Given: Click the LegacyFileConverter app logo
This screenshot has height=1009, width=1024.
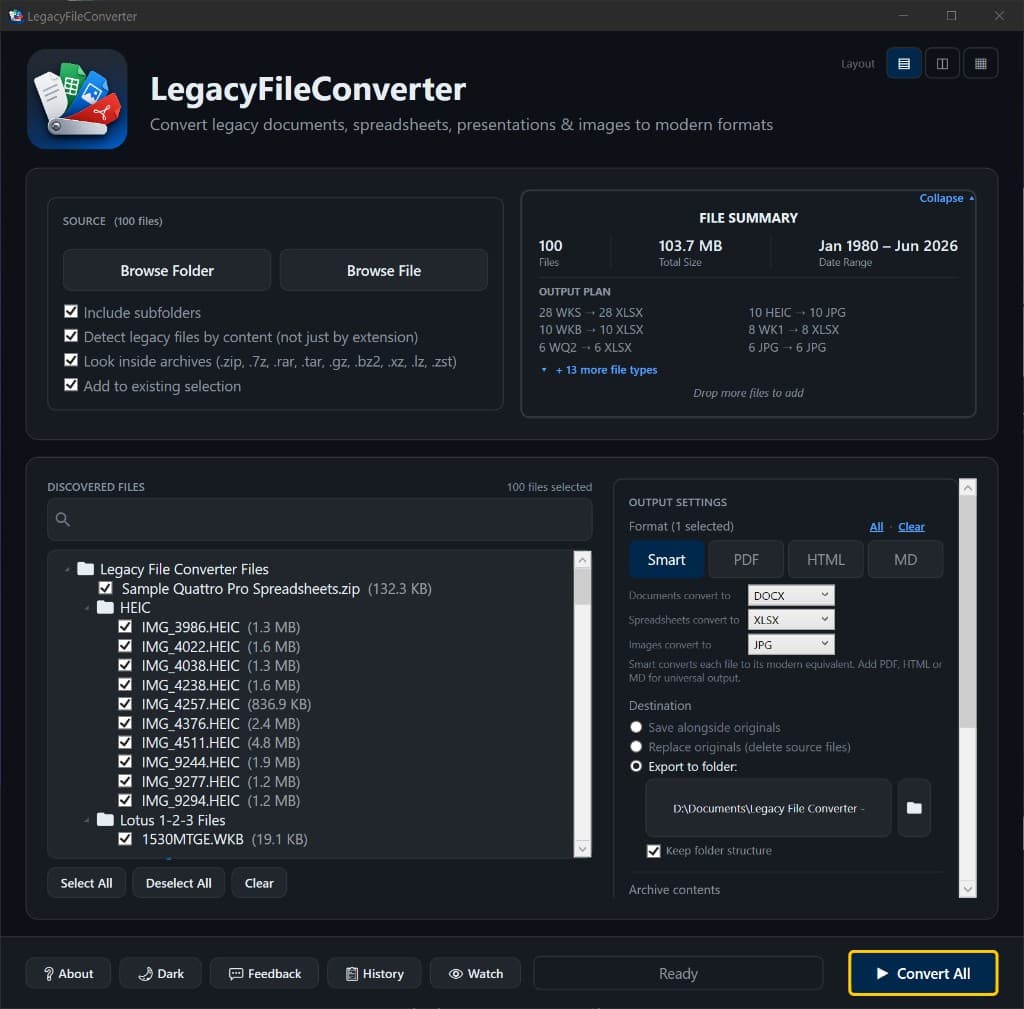Looking at the screenshot, I should click(x=77, y=99).
